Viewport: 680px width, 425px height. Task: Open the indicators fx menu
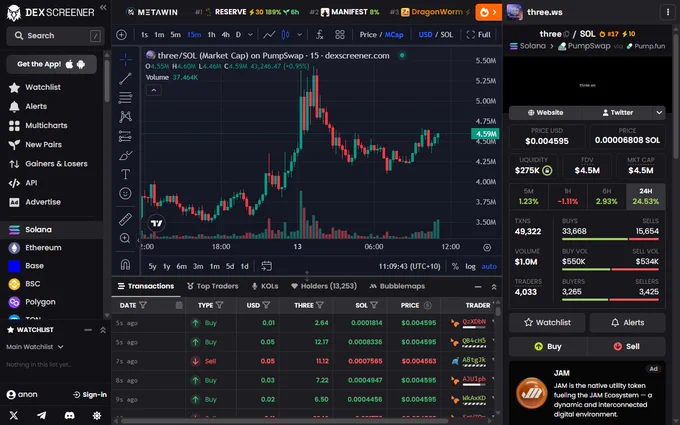click(x=320, y=35)
